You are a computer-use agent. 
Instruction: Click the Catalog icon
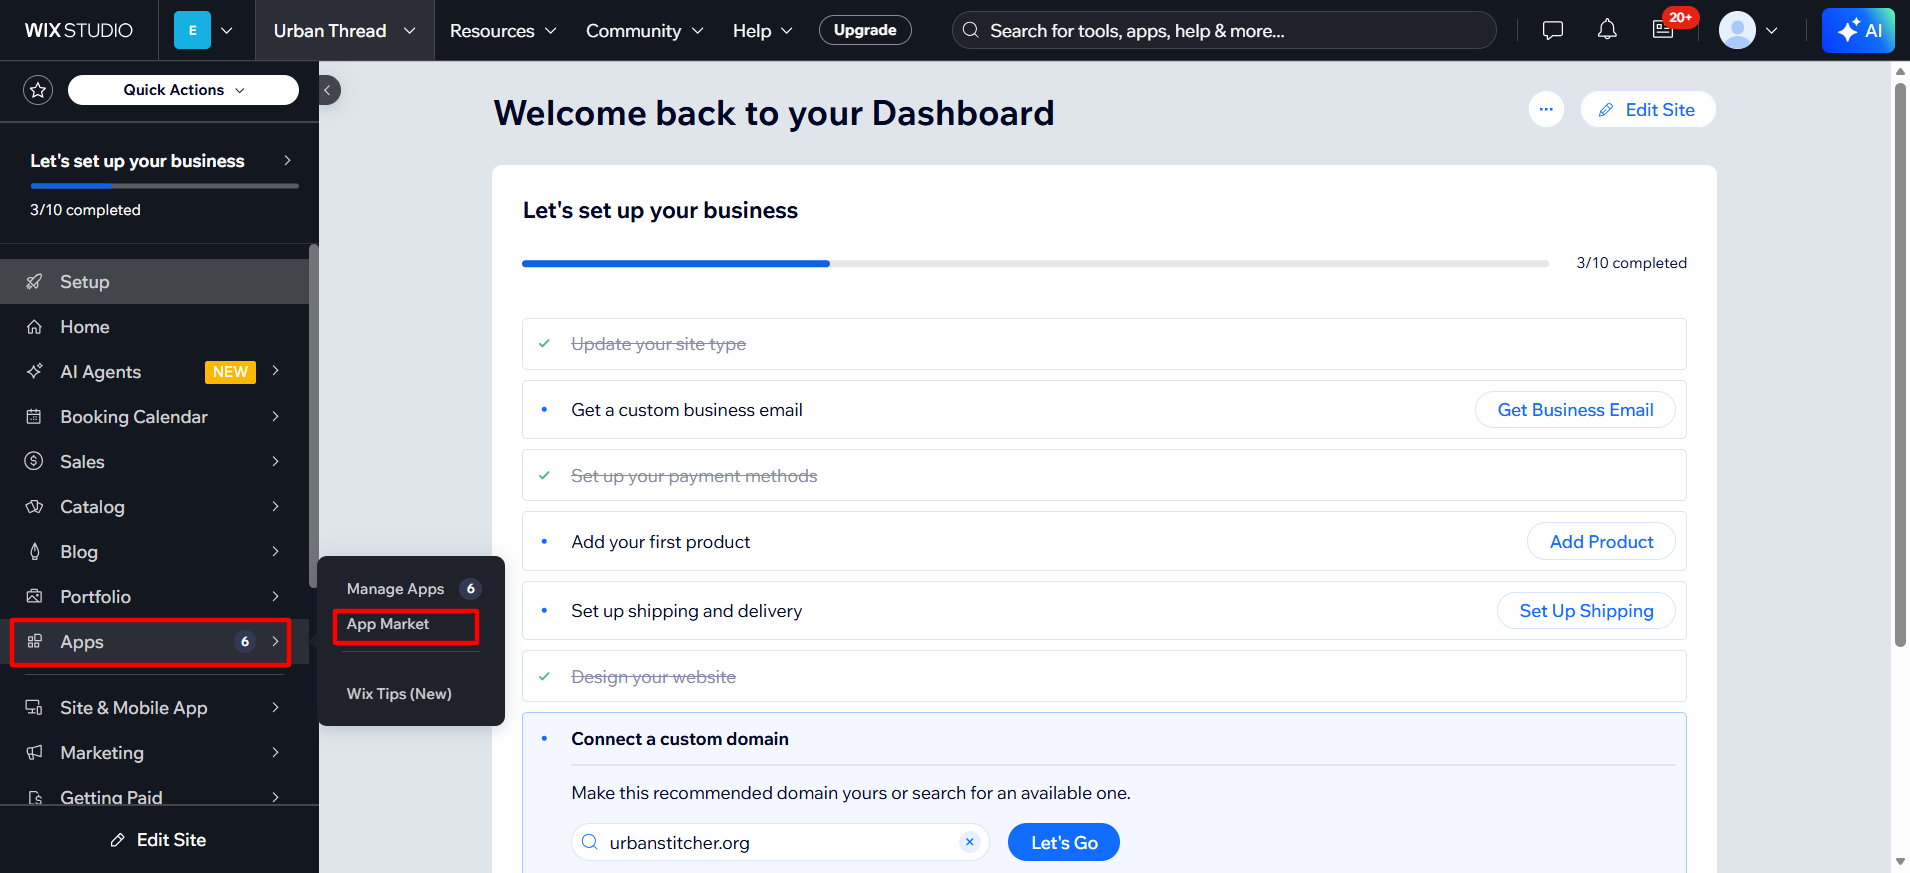coord(34,506)
